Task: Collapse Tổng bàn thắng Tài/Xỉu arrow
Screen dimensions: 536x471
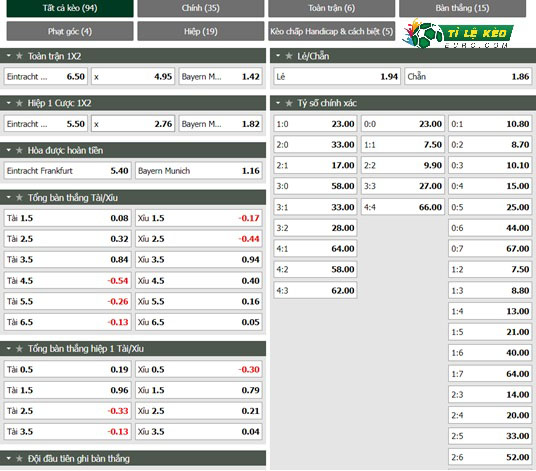Action: (x=9, y=198)
